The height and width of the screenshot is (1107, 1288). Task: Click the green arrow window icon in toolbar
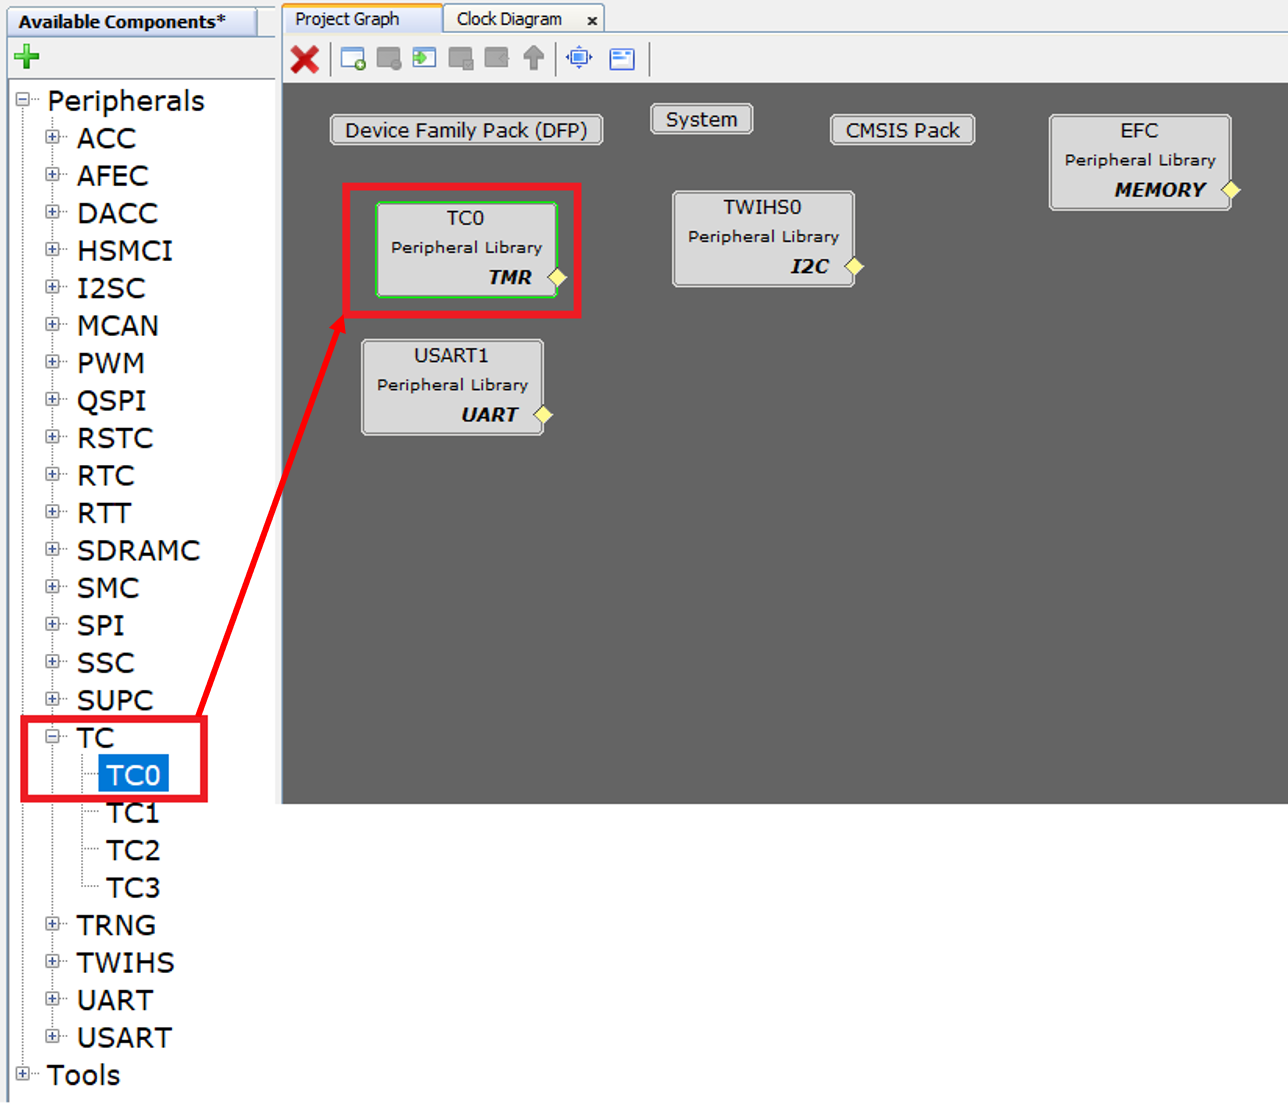(425, 59)
